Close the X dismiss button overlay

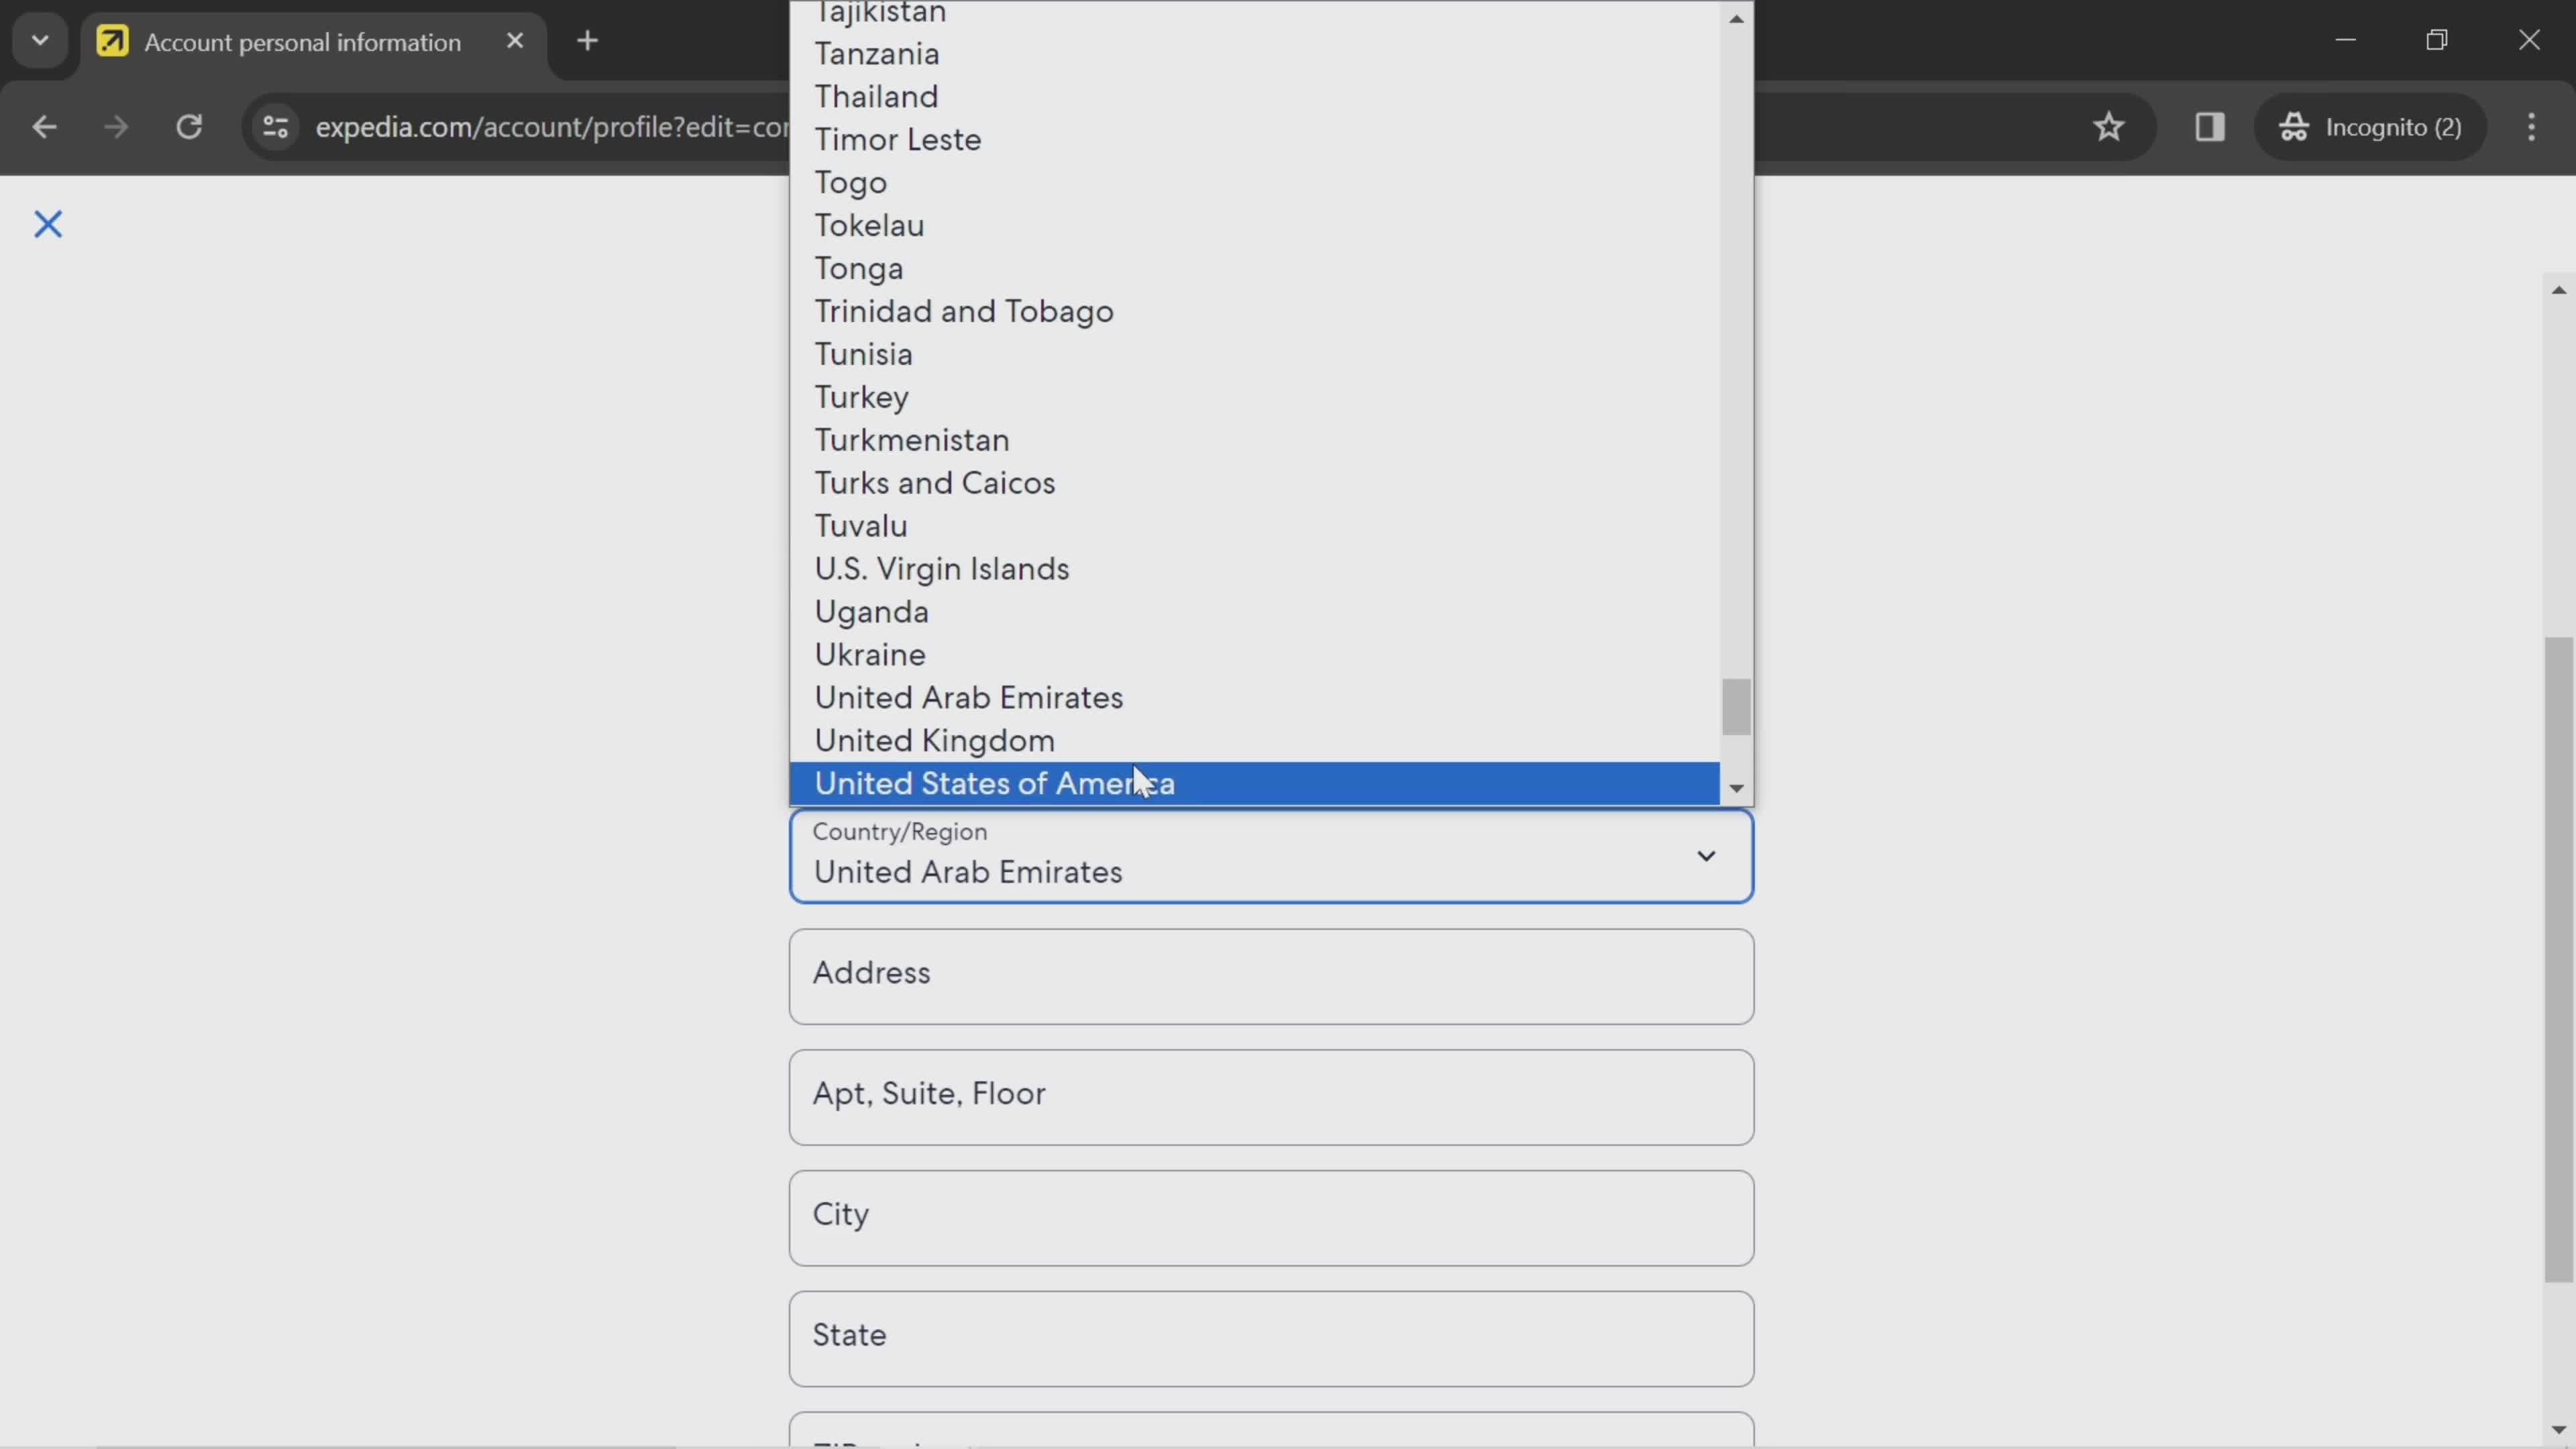pos(48,223)
